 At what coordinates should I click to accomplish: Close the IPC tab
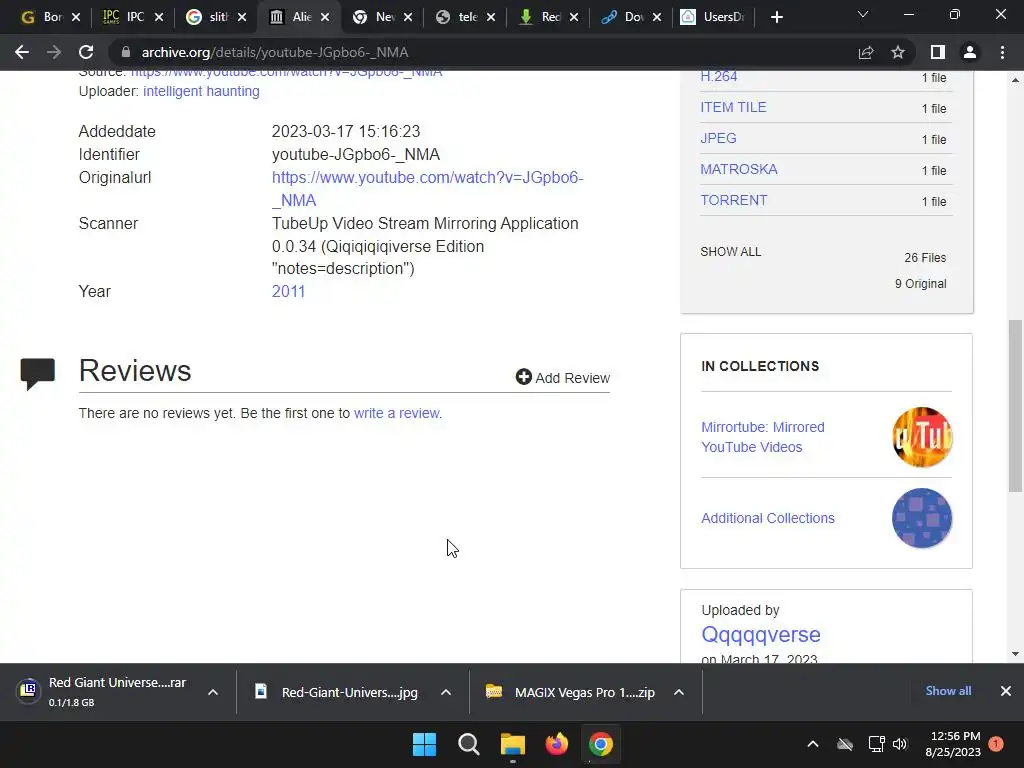[x=159, y=18]
